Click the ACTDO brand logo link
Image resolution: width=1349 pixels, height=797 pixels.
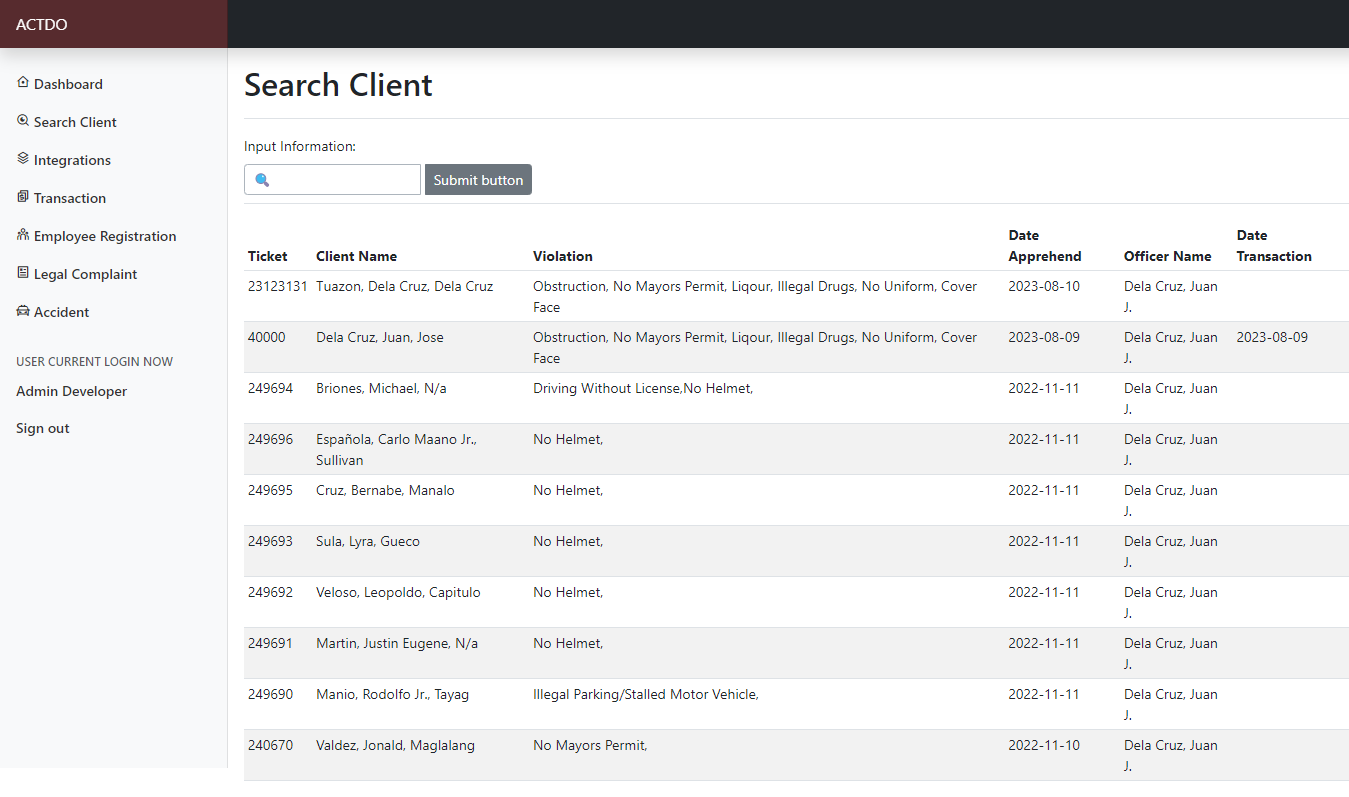click(42, 24)
